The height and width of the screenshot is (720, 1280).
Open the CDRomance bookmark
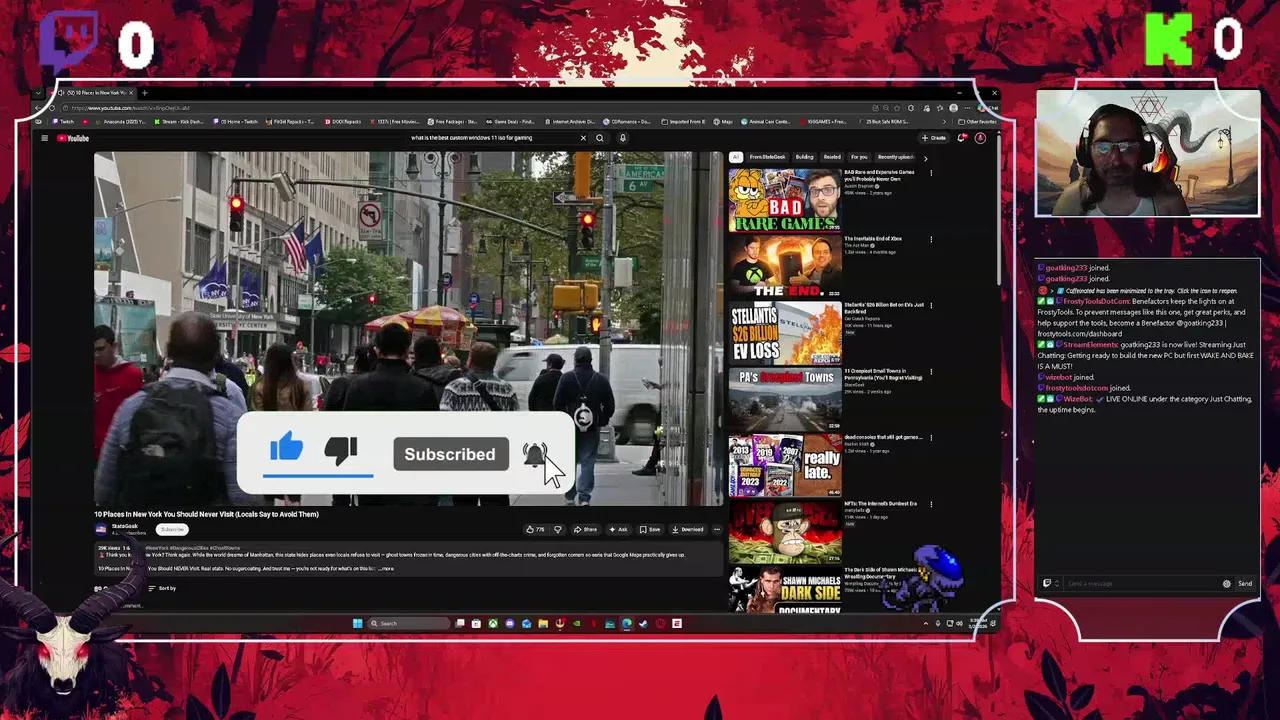coord(627,121)
